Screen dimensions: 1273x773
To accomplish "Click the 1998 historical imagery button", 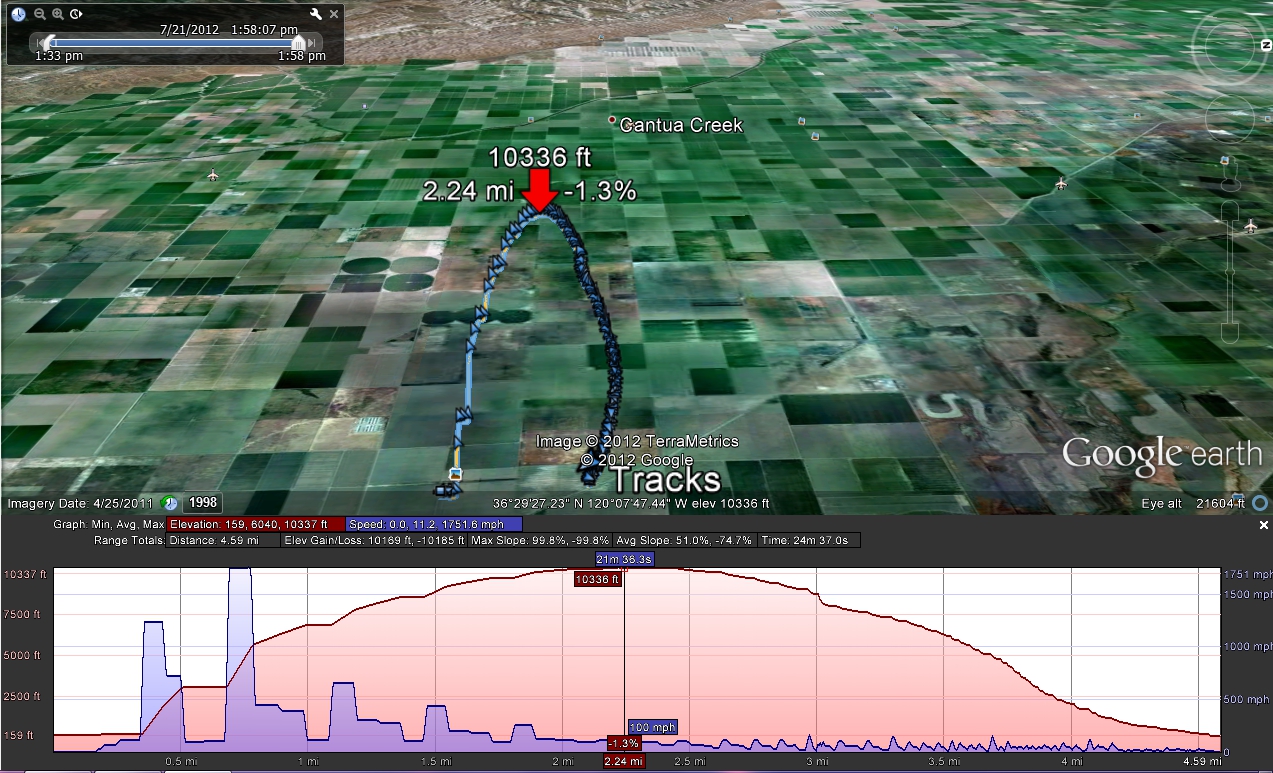I will 202,503.
